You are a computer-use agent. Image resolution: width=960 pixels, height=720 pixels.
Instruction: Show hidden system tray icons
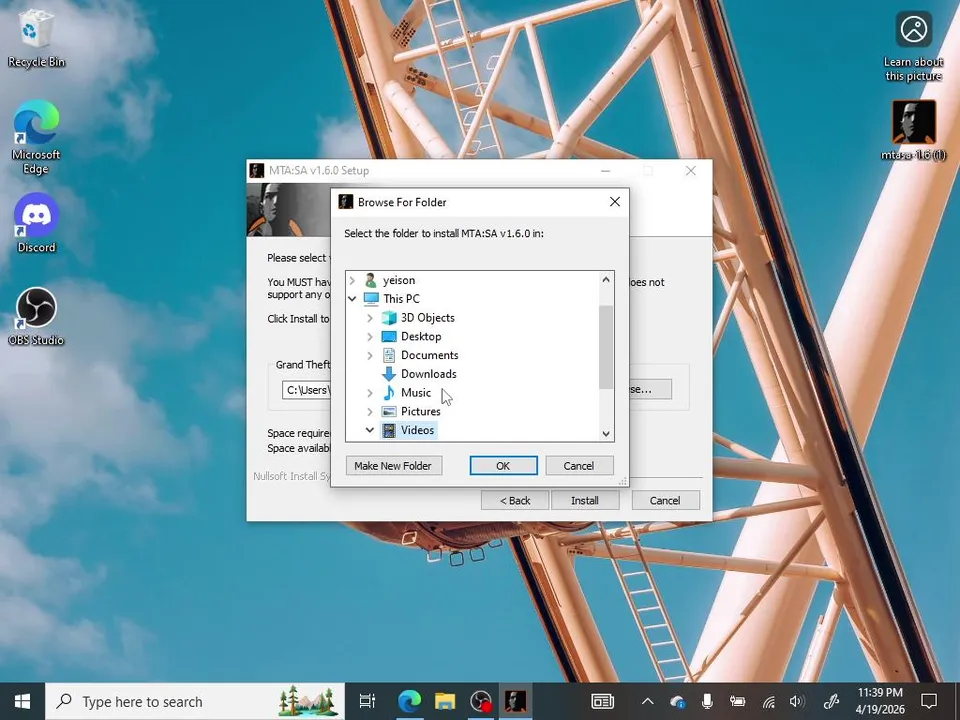tap(648, 702)
